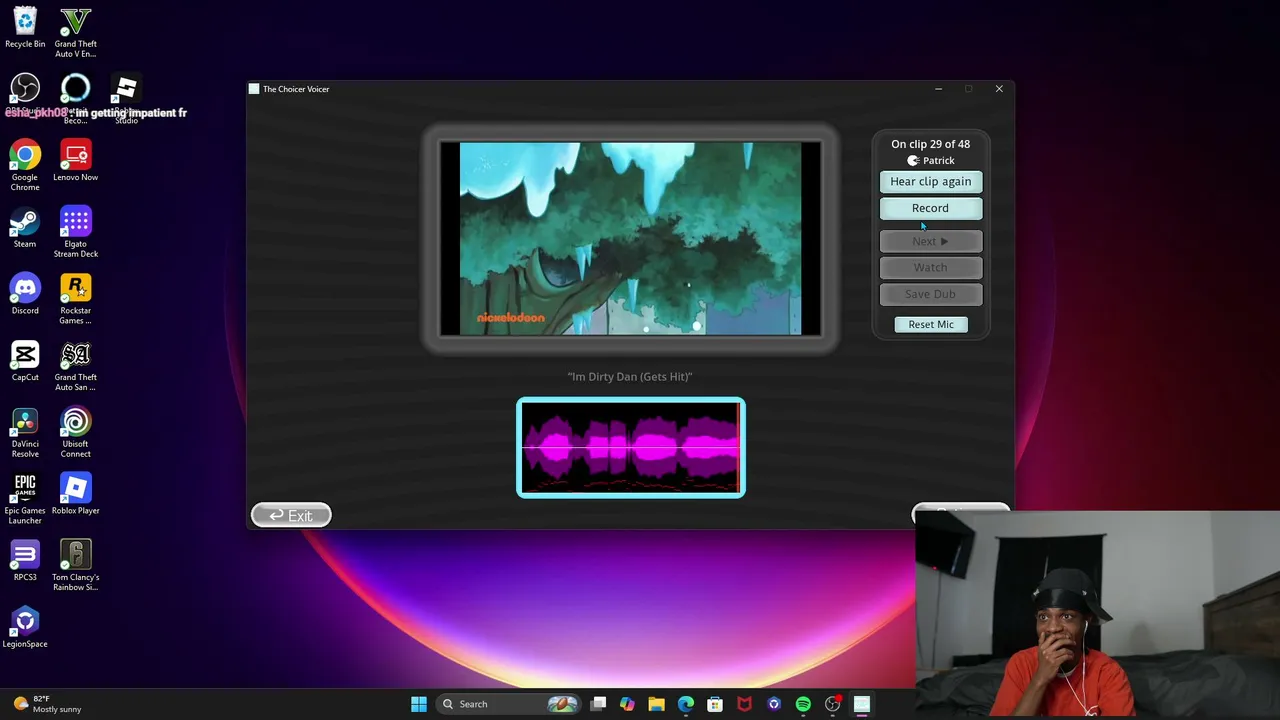The width and height of the screenshot is (1280, 720).
Task: Select the Roblox Studio desktop icon
Action: [x=126, y=98]
